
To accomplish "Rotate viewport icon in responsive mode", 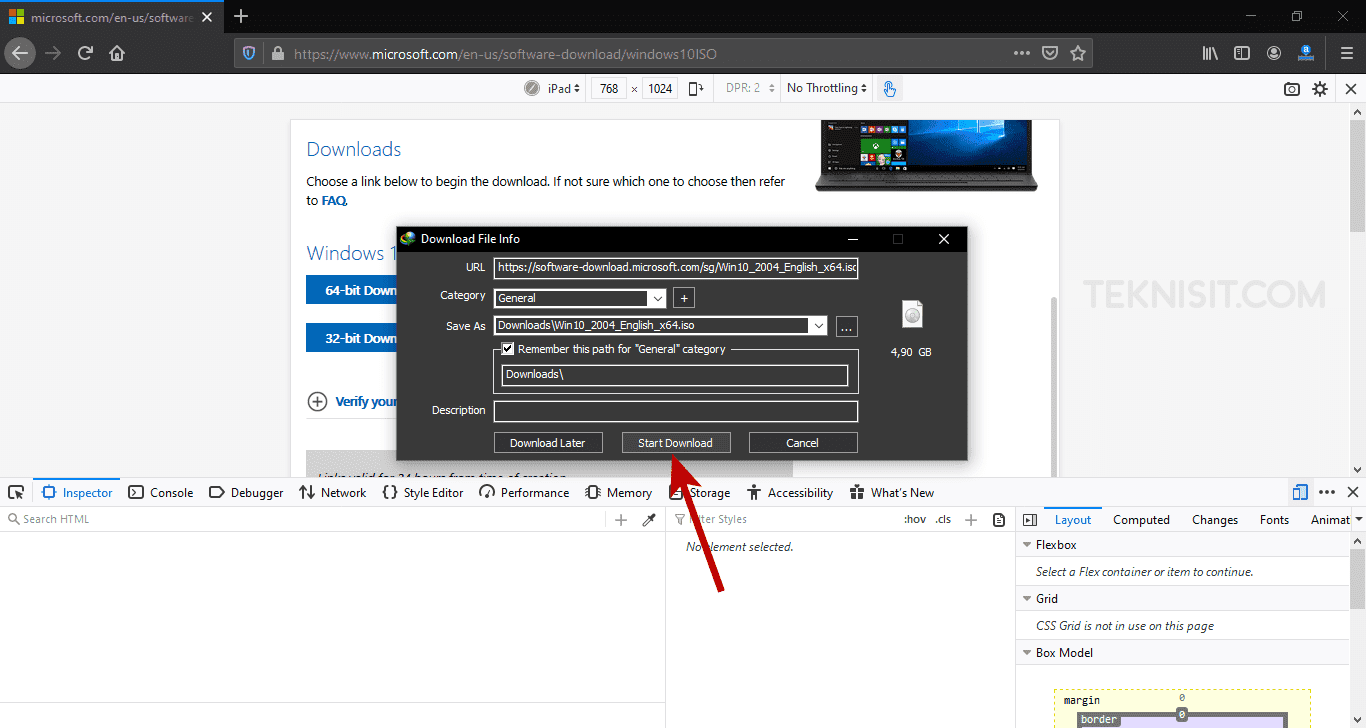I will (696, 89).
